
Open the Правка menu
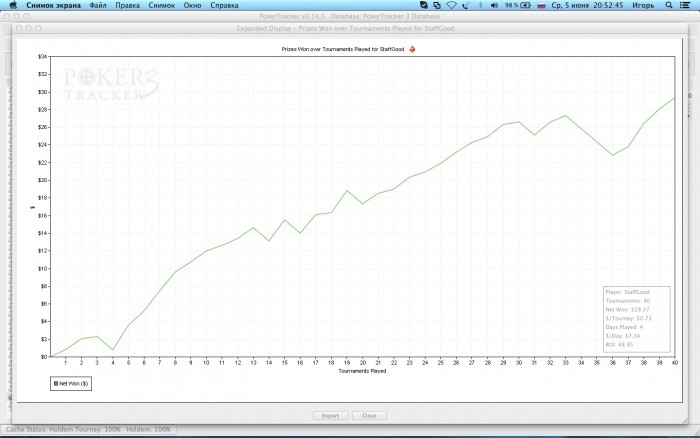tap(127, 5)
